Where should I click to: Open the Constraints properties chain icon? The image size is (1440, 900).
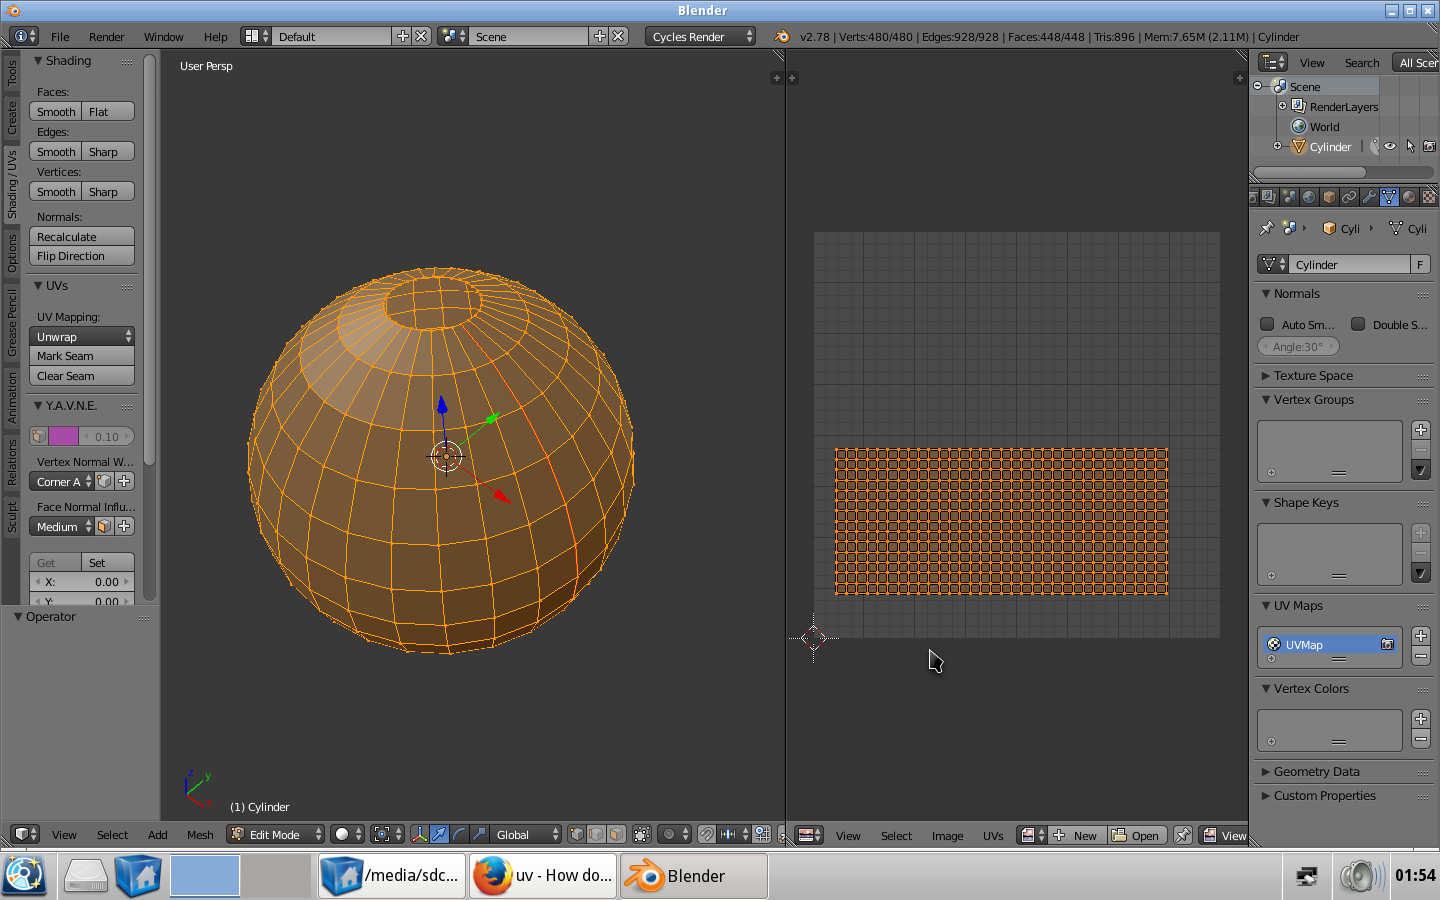click(x=1349, y=197)
